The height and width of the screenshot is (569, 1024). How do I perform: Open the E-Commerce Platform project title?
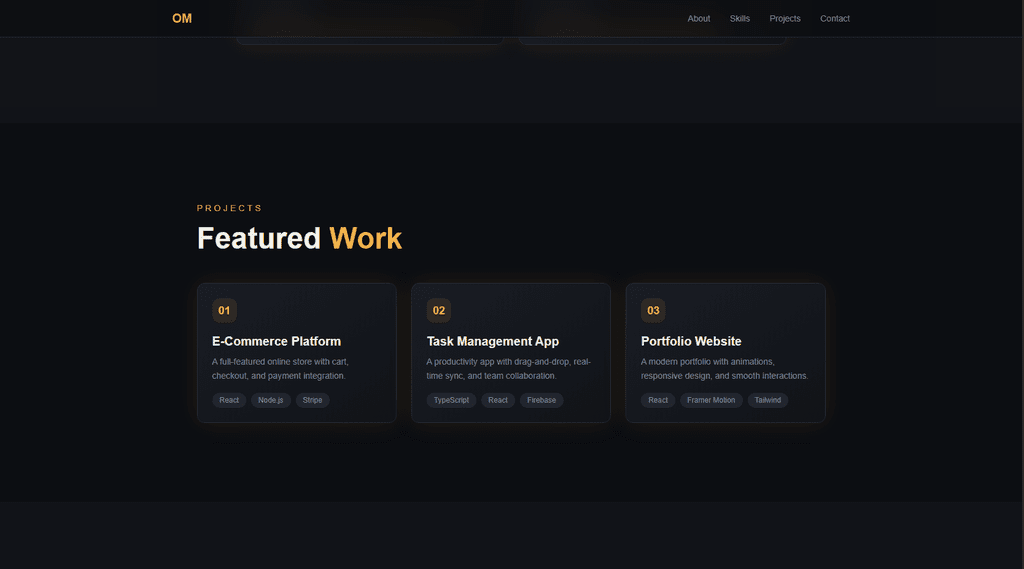tap(276, 341)
